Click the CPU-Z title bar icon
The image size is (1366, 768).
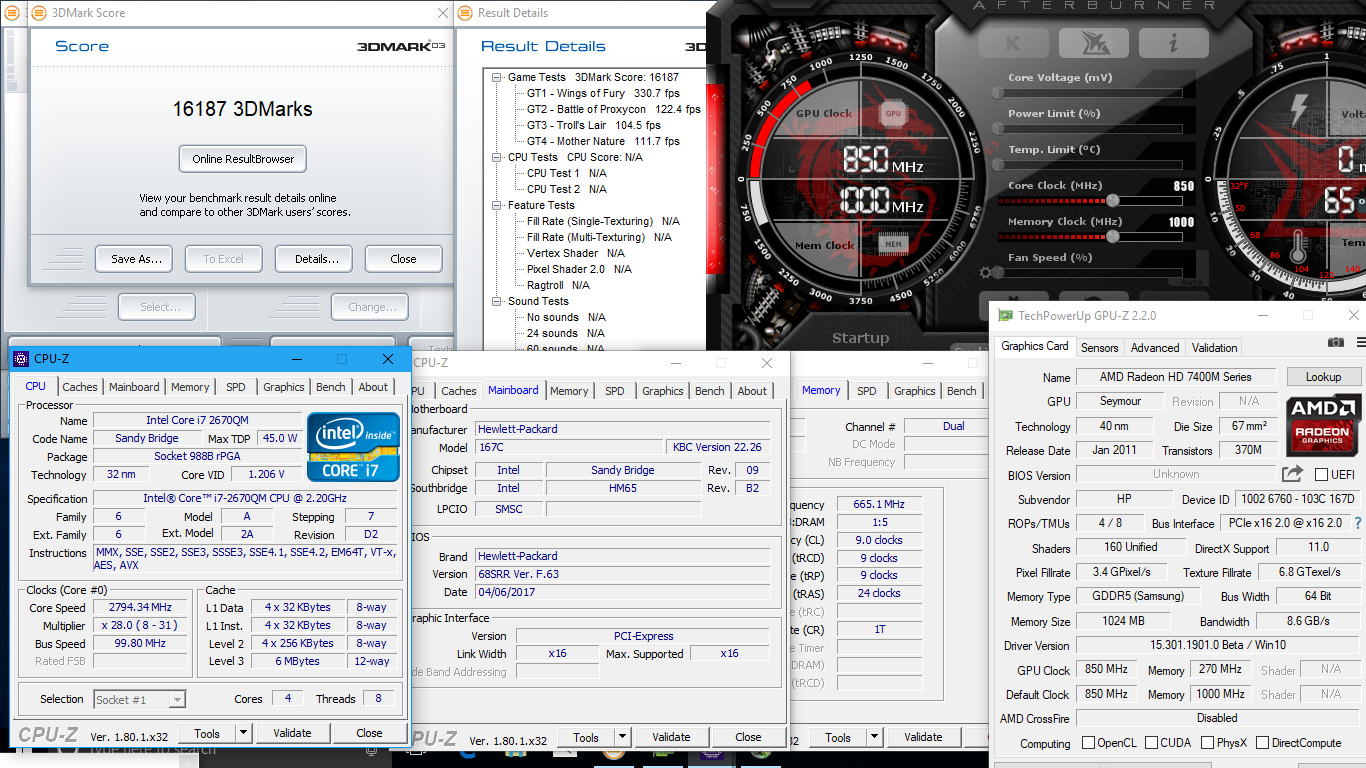21,358
